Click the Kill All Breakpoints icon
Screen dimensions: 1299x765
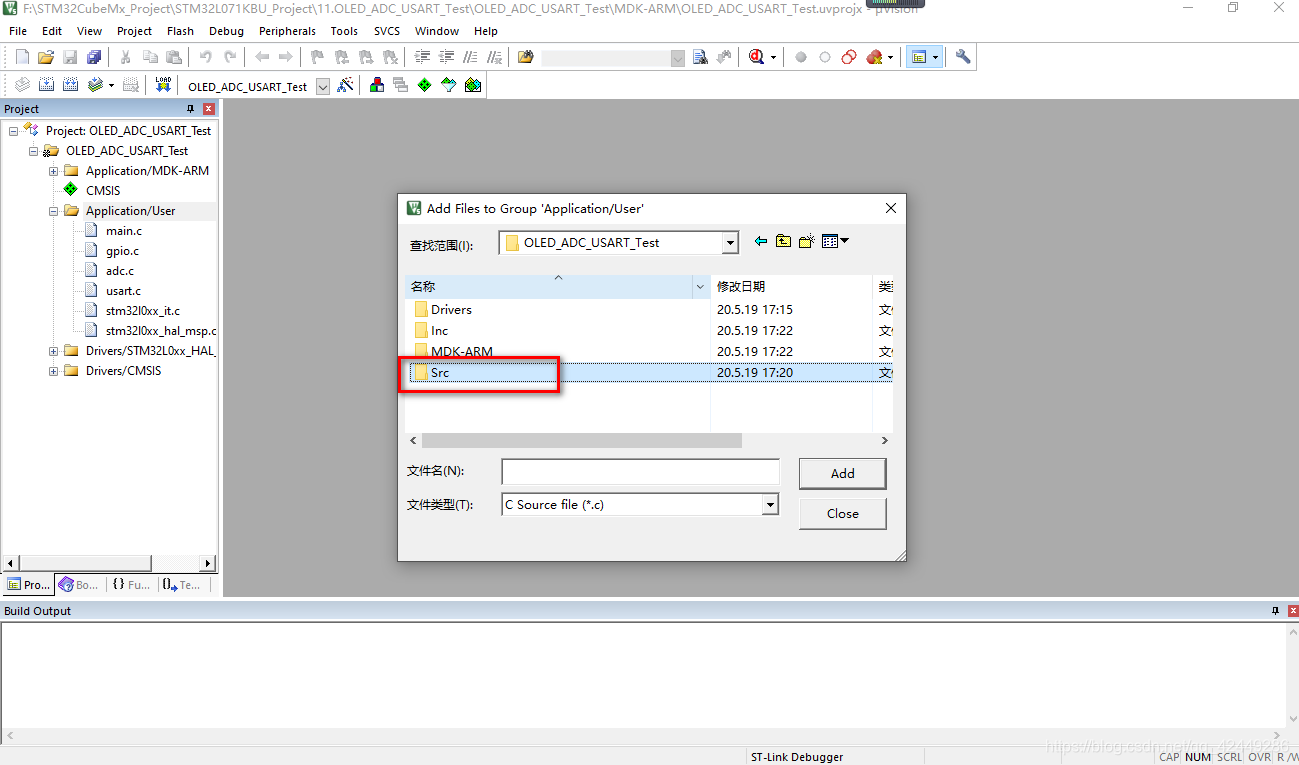(874, 57)
